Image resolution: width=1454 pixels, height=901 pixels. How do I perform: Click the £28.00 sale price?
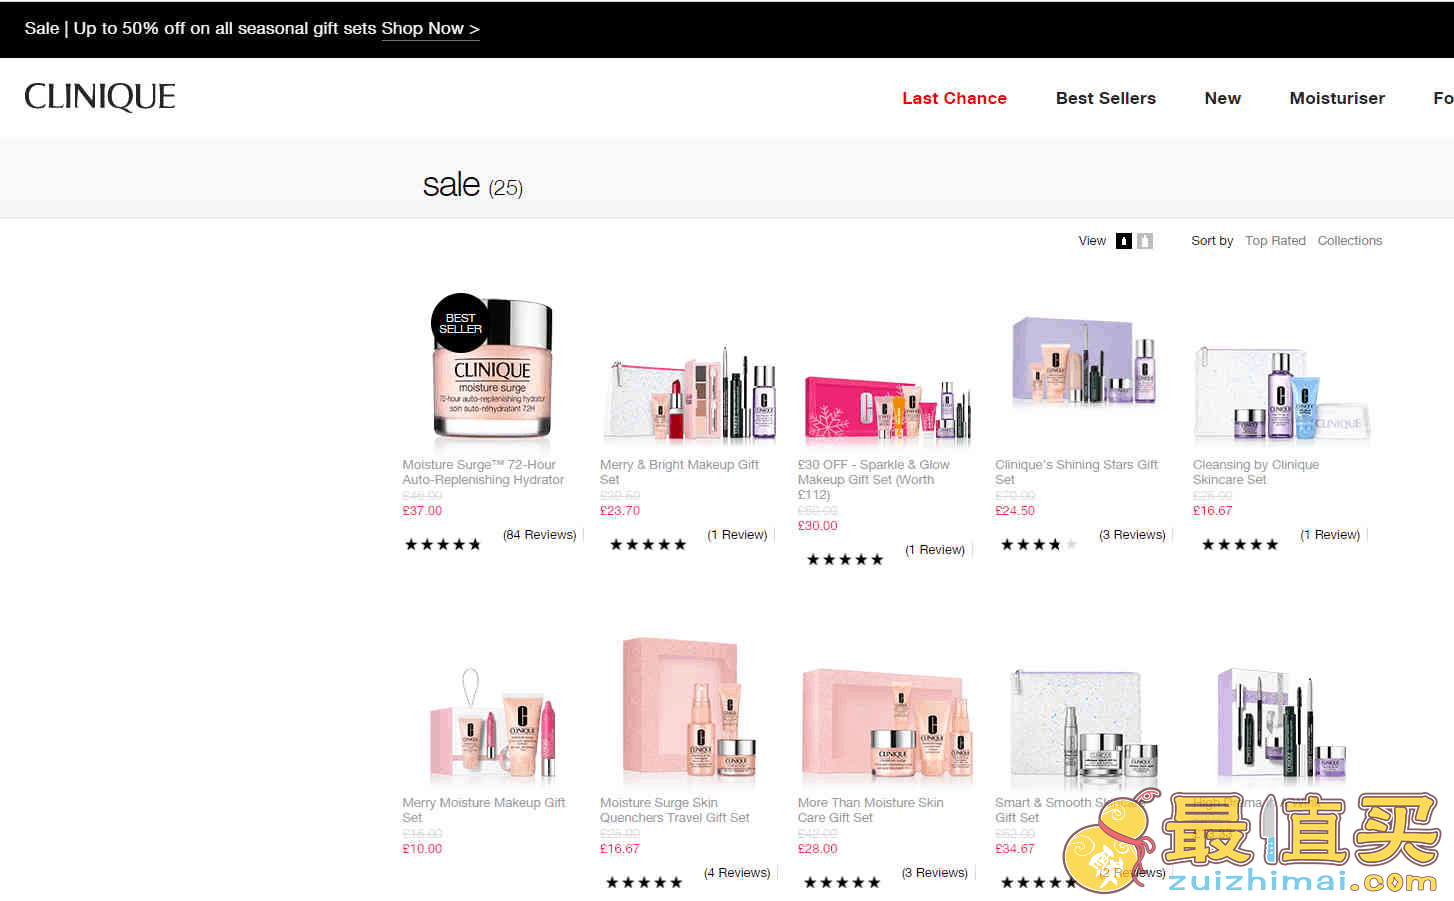click(x=818, y=849)
